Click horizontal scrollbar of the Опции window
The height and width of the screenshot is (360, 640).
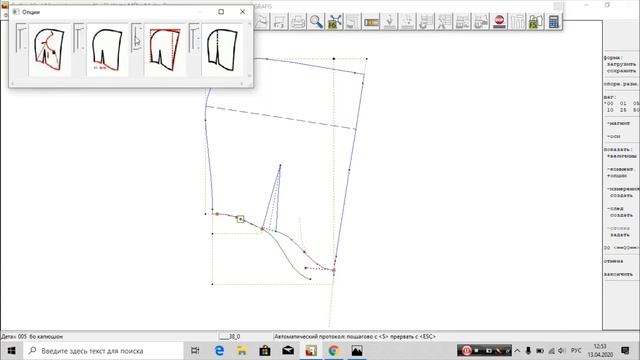point(127,84)
